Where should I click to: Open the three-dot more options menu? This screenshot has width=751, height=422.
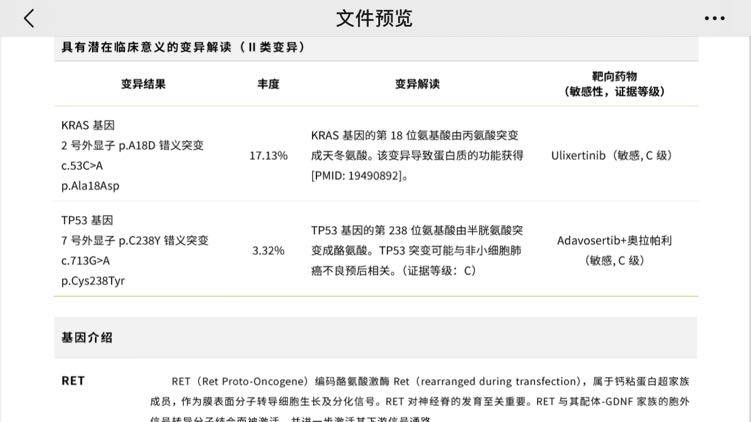pyautogui.click(x=714, y=18)
